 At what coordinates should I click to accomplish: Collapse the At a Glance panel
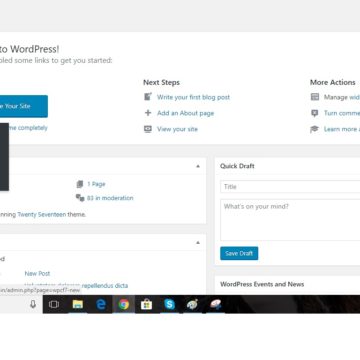(198, 166)
